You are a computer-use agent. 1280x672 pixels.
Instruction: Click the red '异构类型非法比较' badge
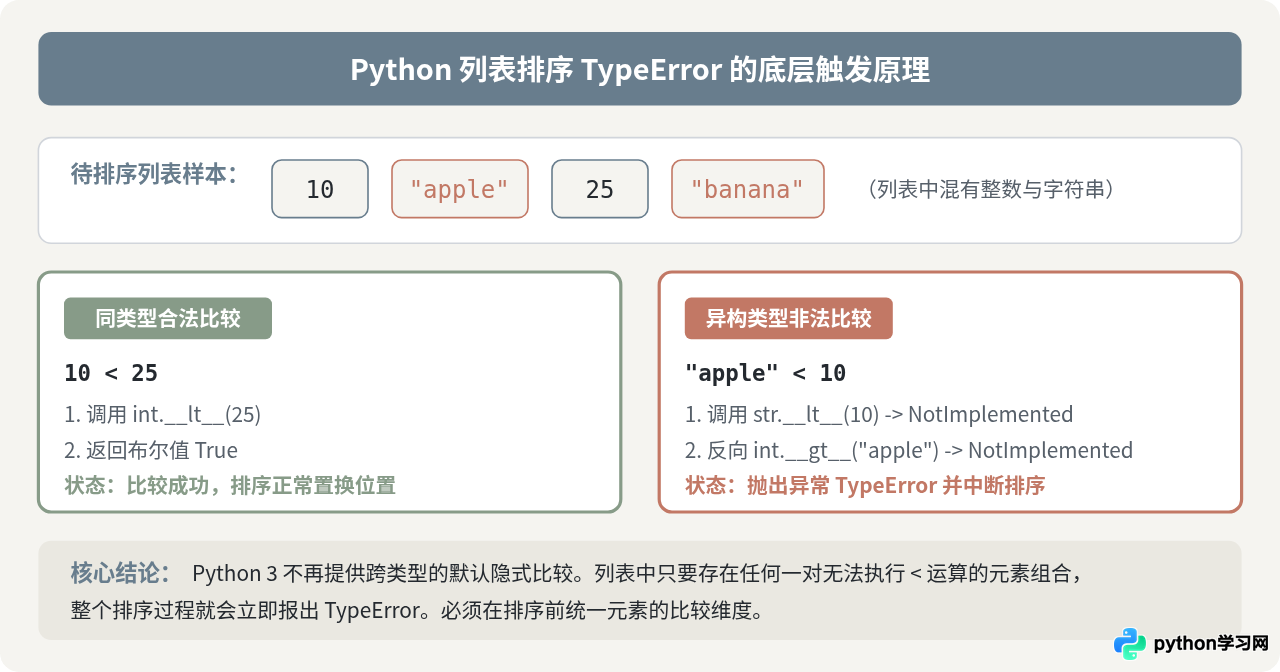pyautogui.click(x=789, y=319)
